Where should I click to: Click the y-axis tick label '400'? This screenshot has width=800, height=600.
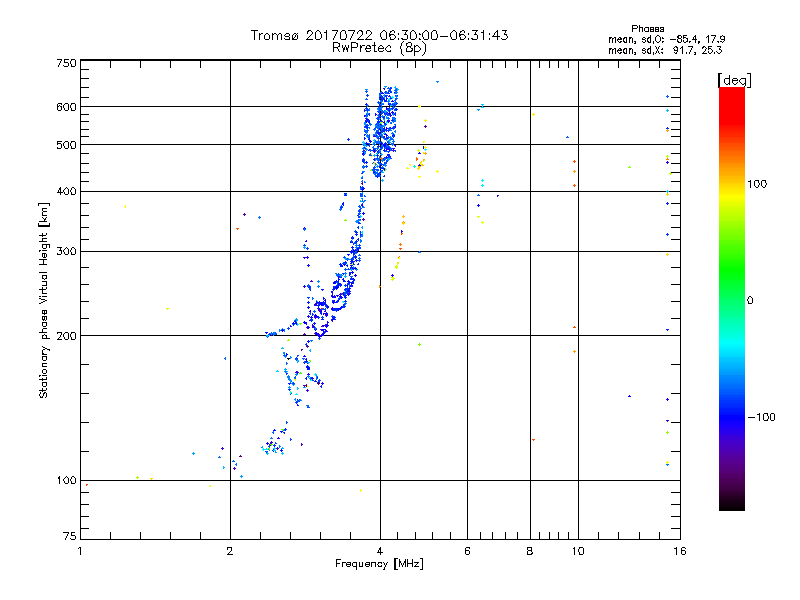click(66, 191)
